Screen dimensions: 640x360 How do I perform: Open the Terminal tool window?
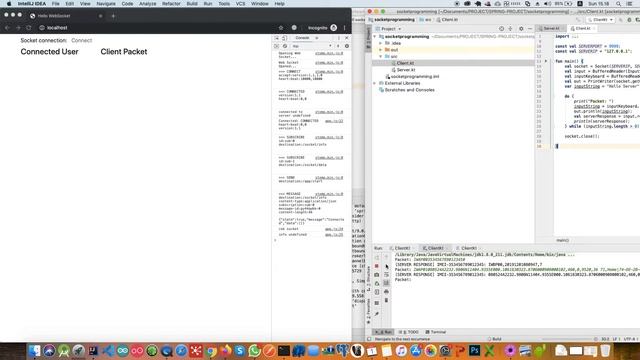(x=436, y=332)
